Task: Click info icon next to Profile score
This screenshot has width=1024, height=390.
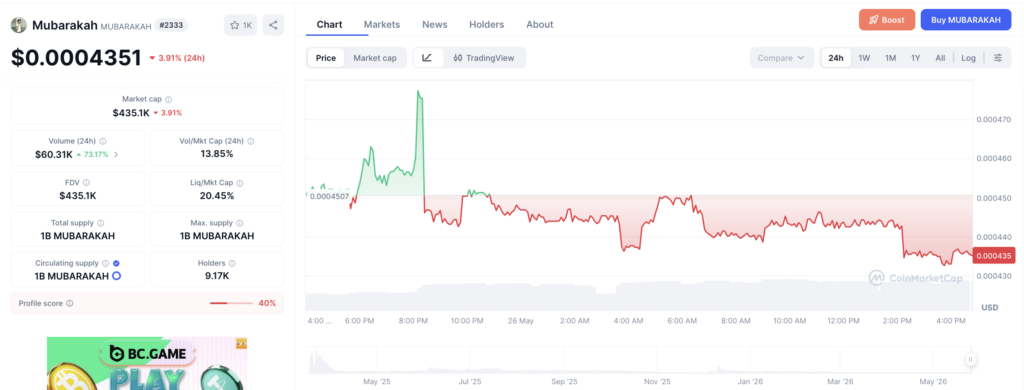Action: (x=70, y=303)
